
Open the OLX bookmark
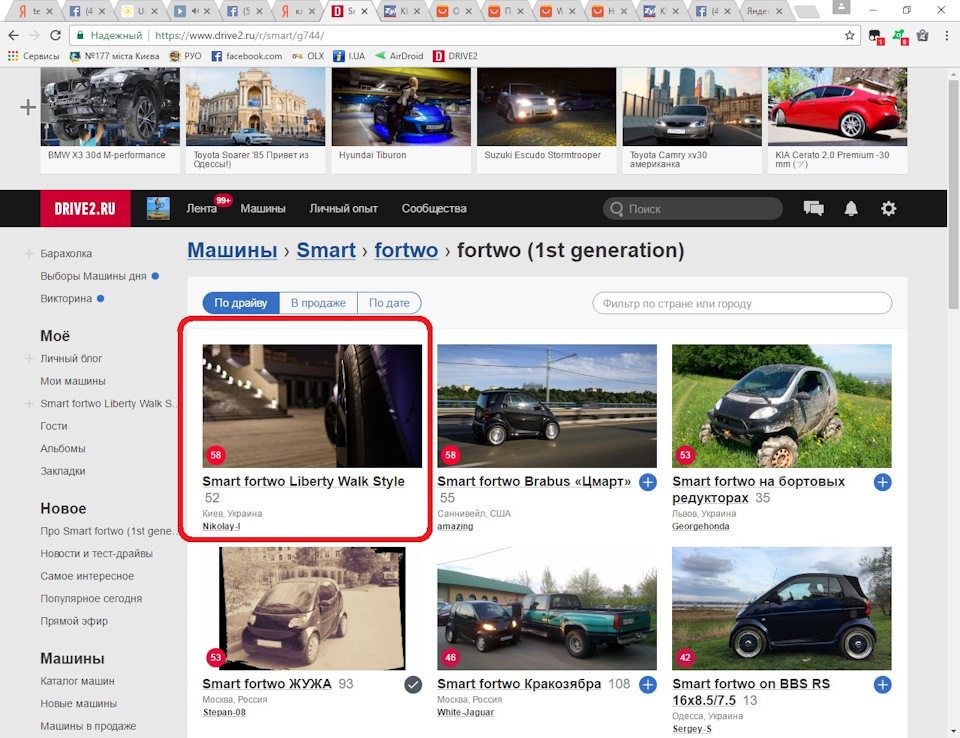[308, 56]
